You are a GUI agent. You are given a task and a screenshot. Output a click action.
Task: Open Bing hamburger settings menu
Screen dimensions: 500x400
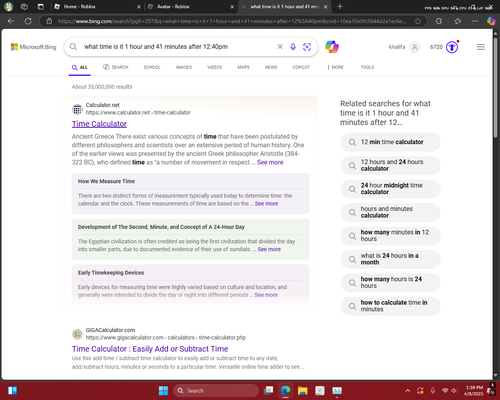pyautogui.click(x=481, y=47)
